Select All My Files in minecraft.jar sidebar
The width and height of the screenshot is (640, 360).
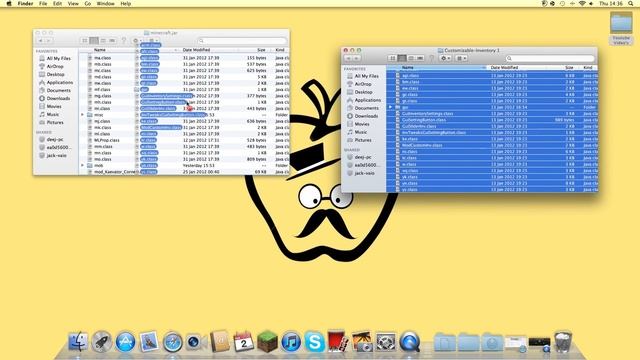tap(58, 58)
